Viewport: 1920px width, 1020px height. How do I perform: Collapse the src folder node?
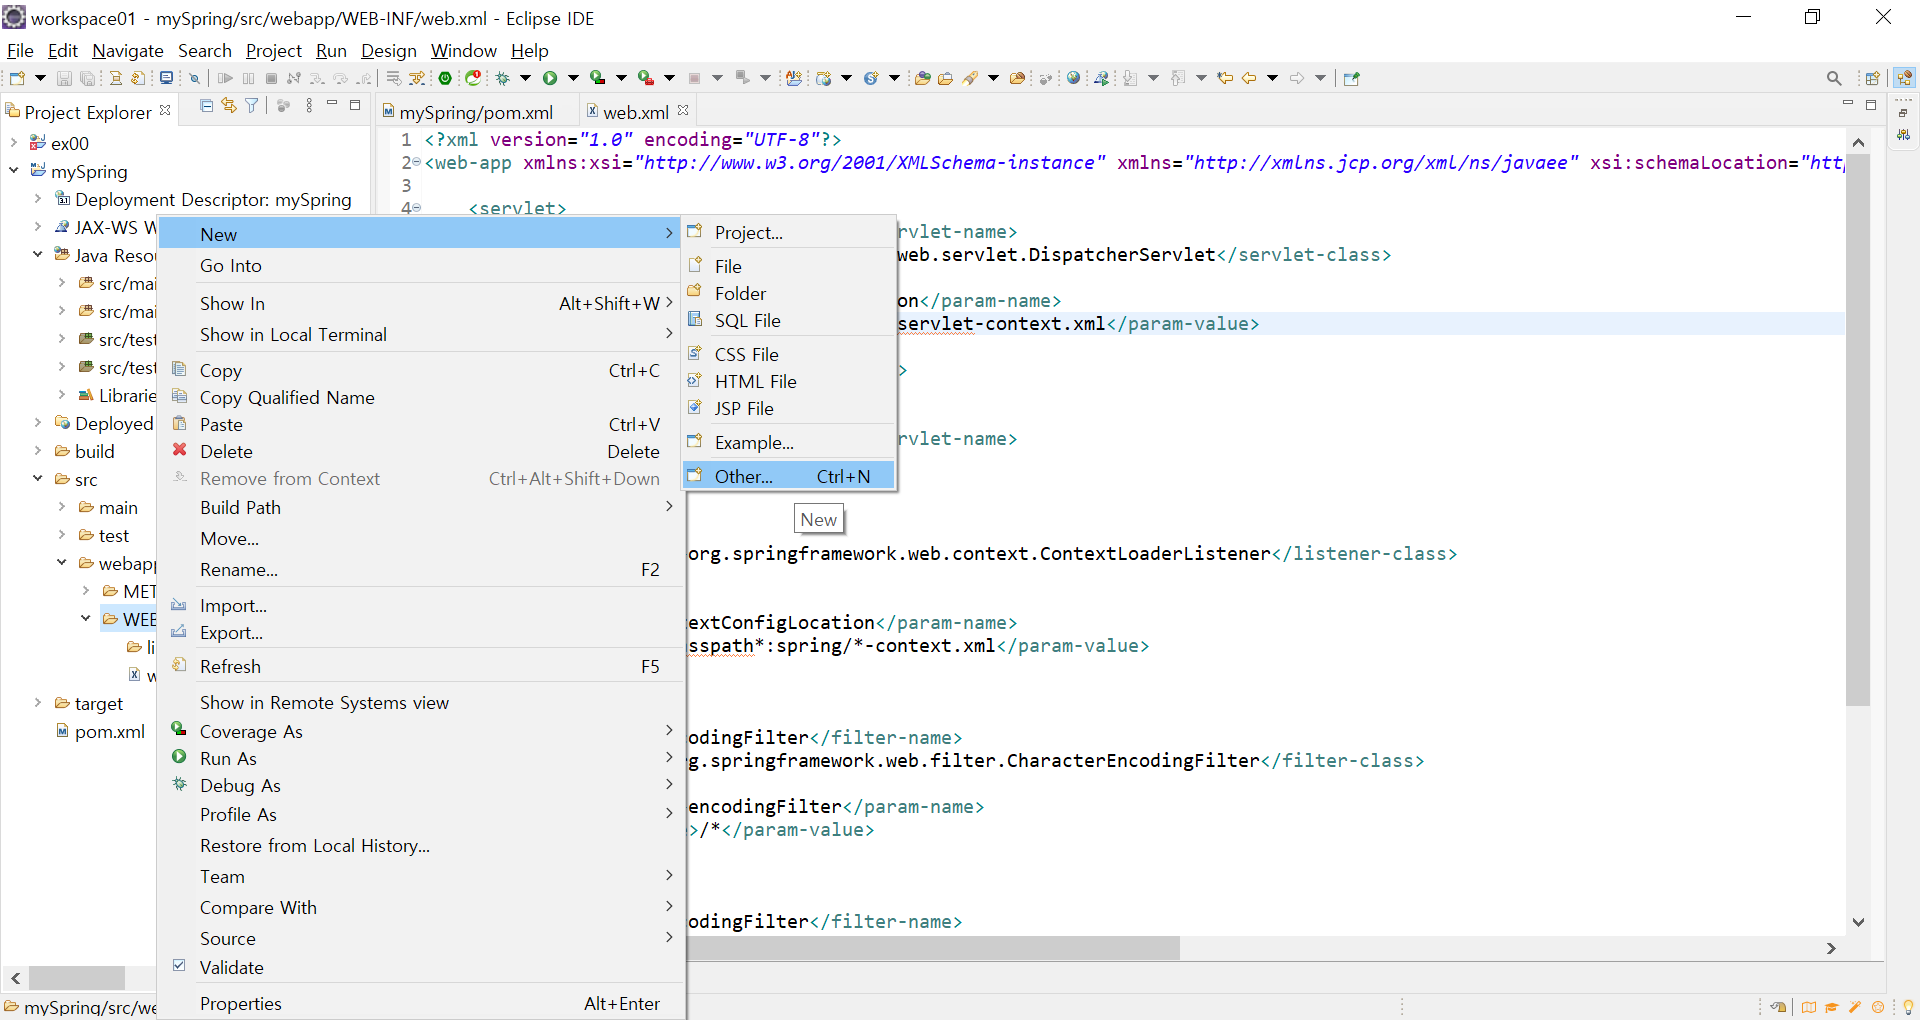[x=38, y=479]
